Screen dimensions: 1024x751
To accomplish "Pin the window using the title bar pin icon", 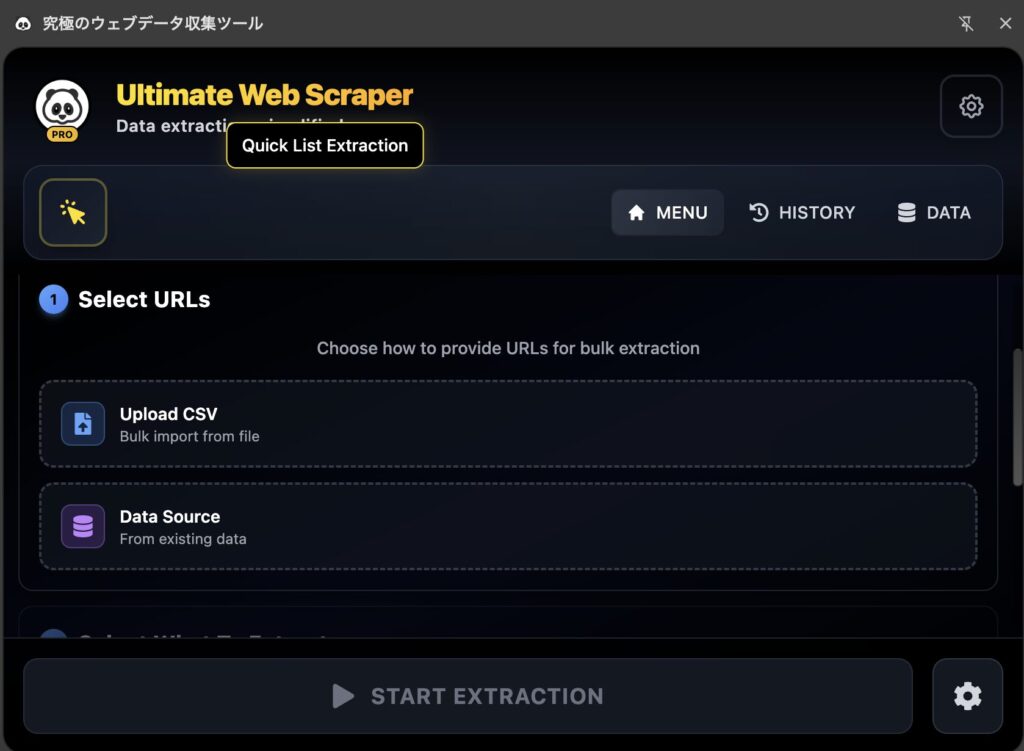I will (x=966, y=23).
